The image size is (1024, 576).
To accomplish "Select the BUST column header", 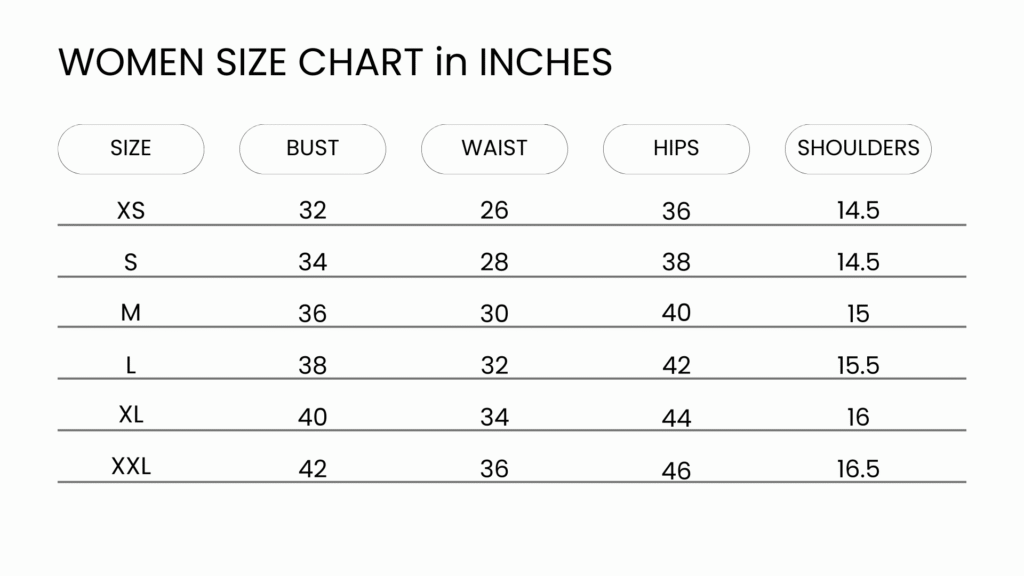I will 312,149.
